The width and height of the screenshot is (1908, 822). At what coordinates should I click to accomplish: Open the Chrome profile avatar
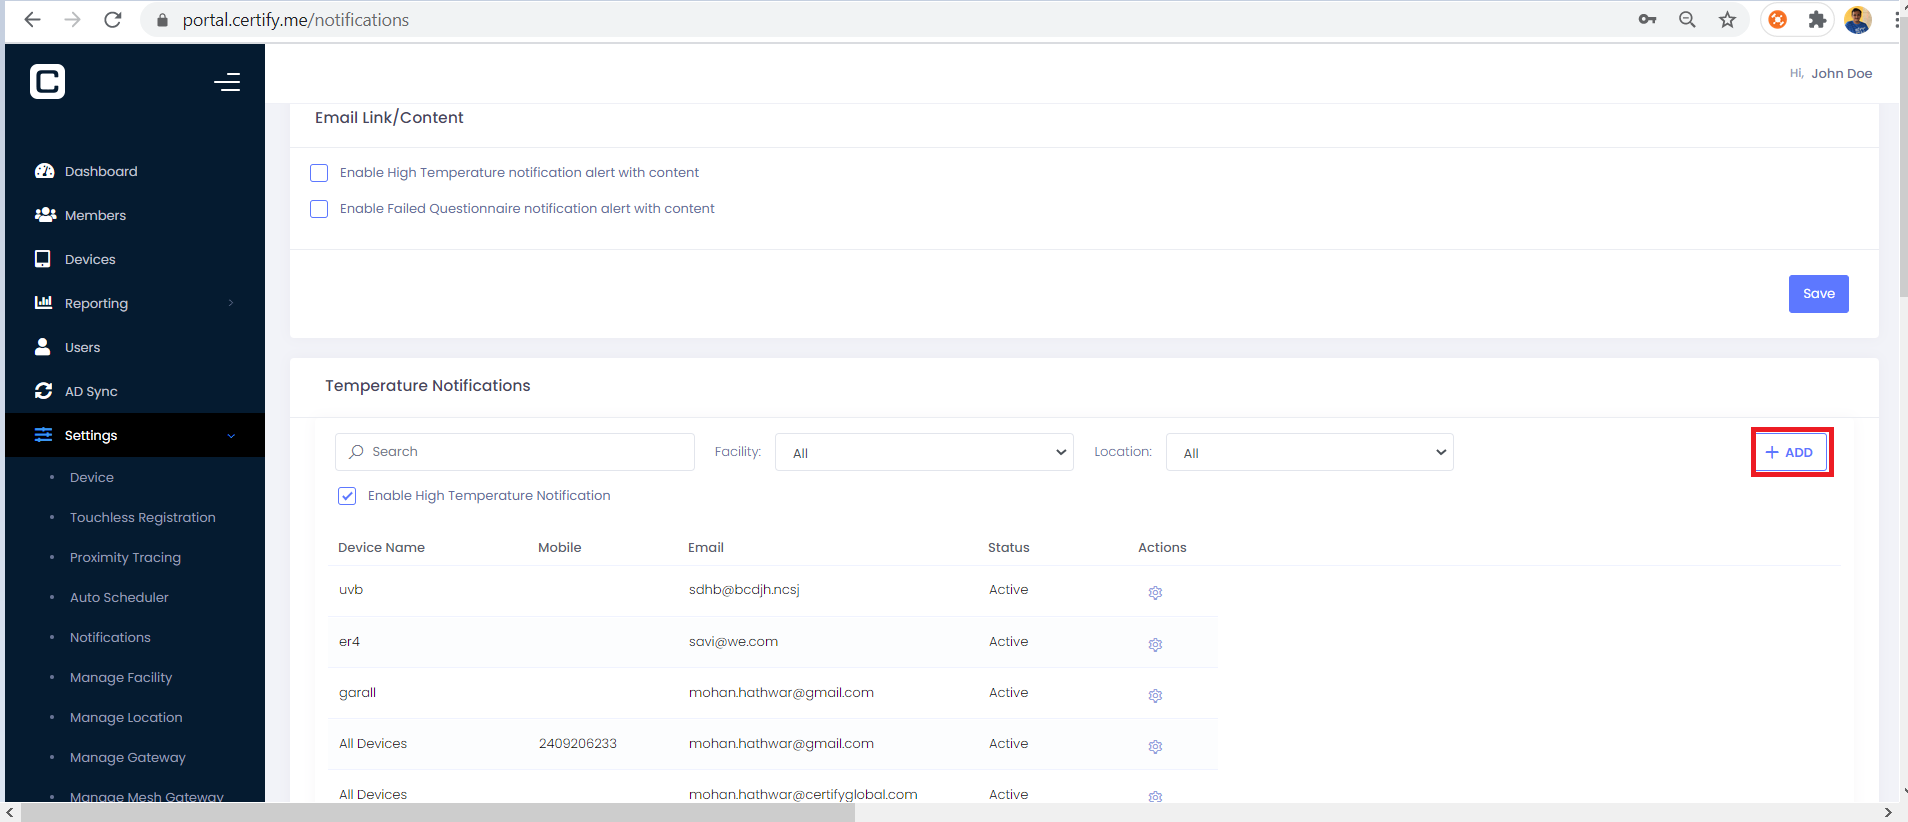tap(1858, 20)
